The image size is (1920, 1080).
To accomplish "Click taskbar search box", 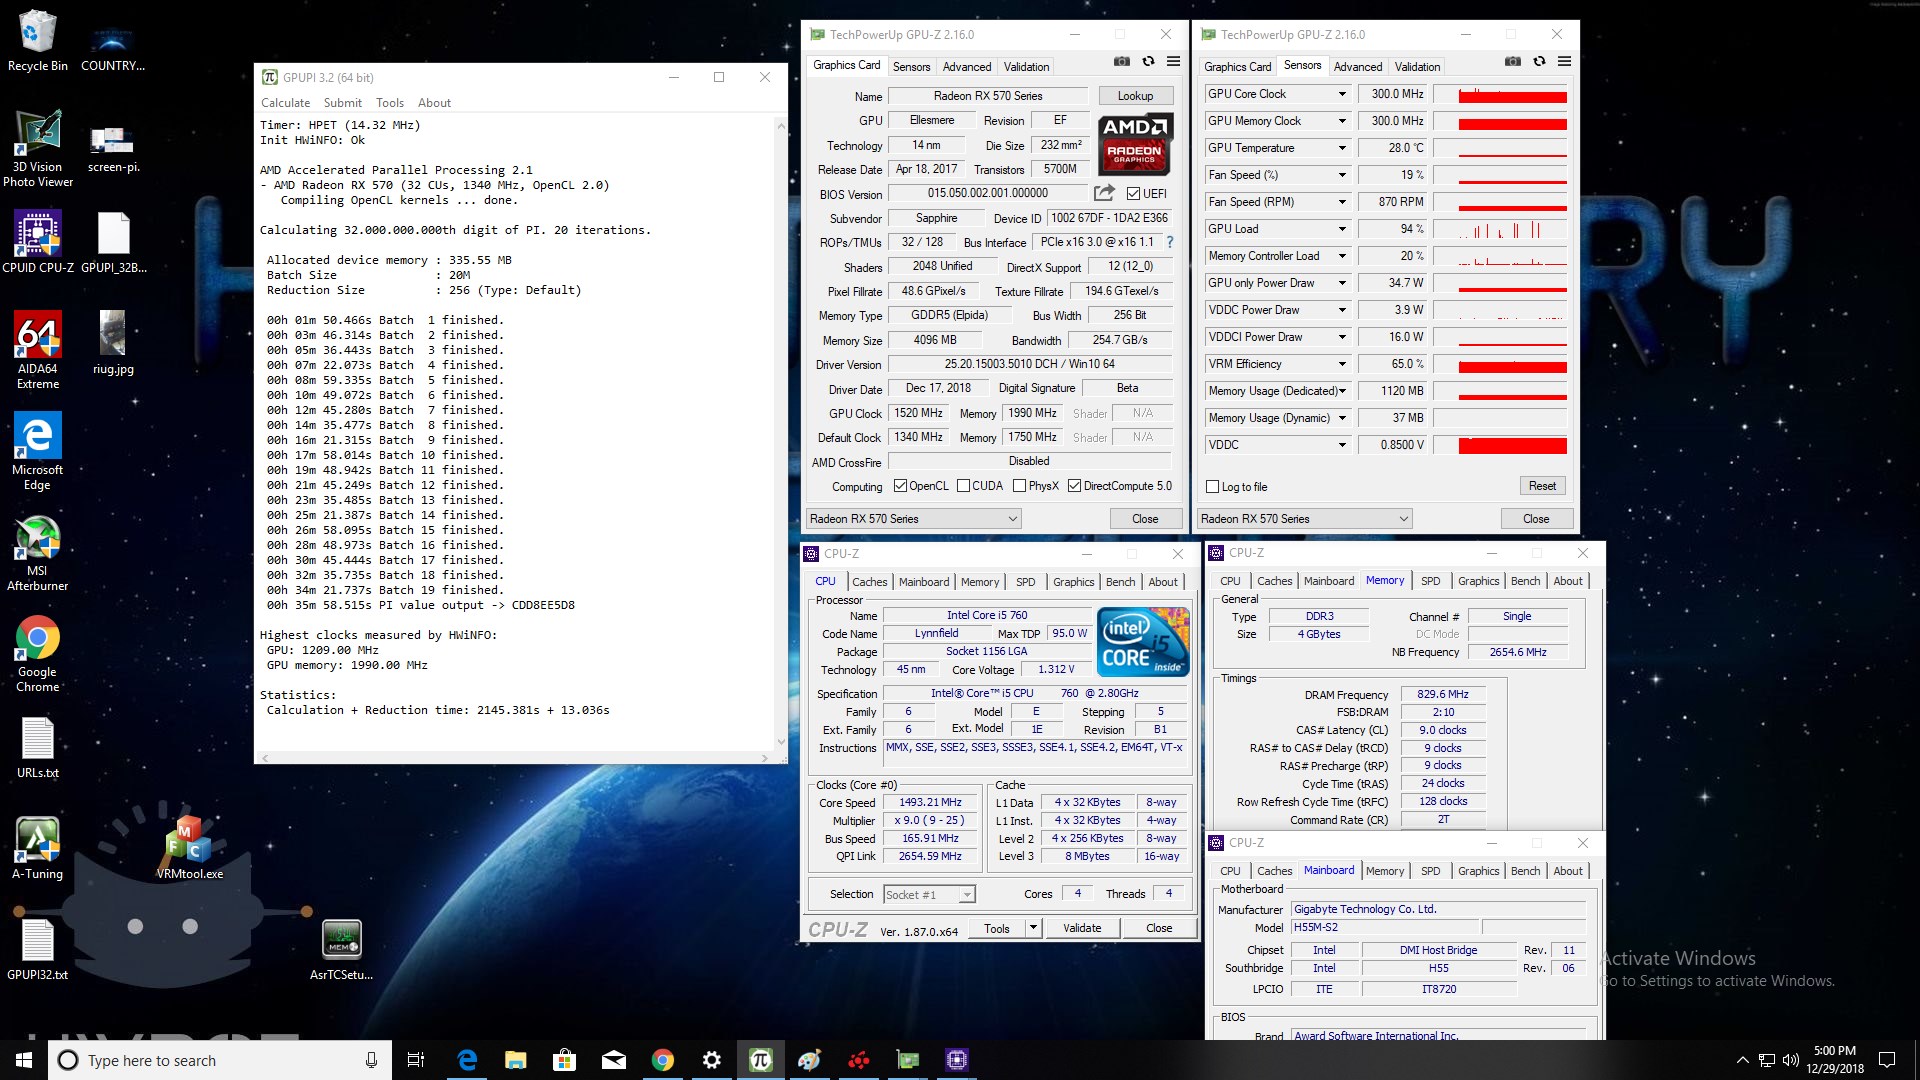I will [x=219, y=1060].
